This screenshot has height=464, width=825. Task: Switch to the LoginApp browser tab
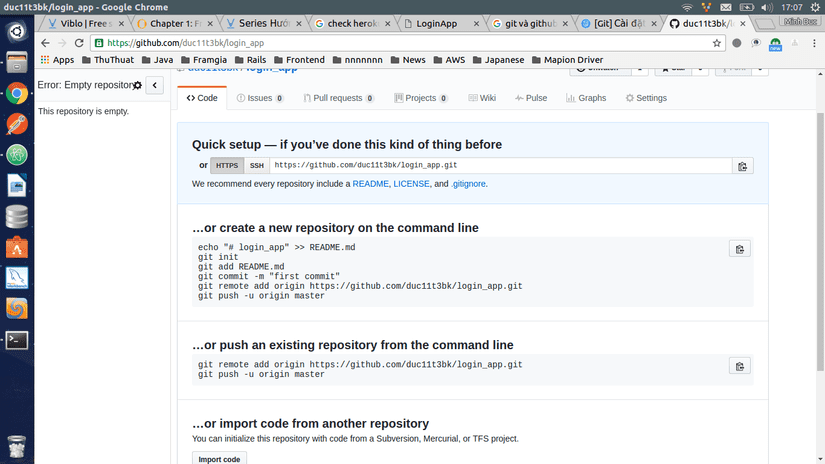[x=442, y=24]
